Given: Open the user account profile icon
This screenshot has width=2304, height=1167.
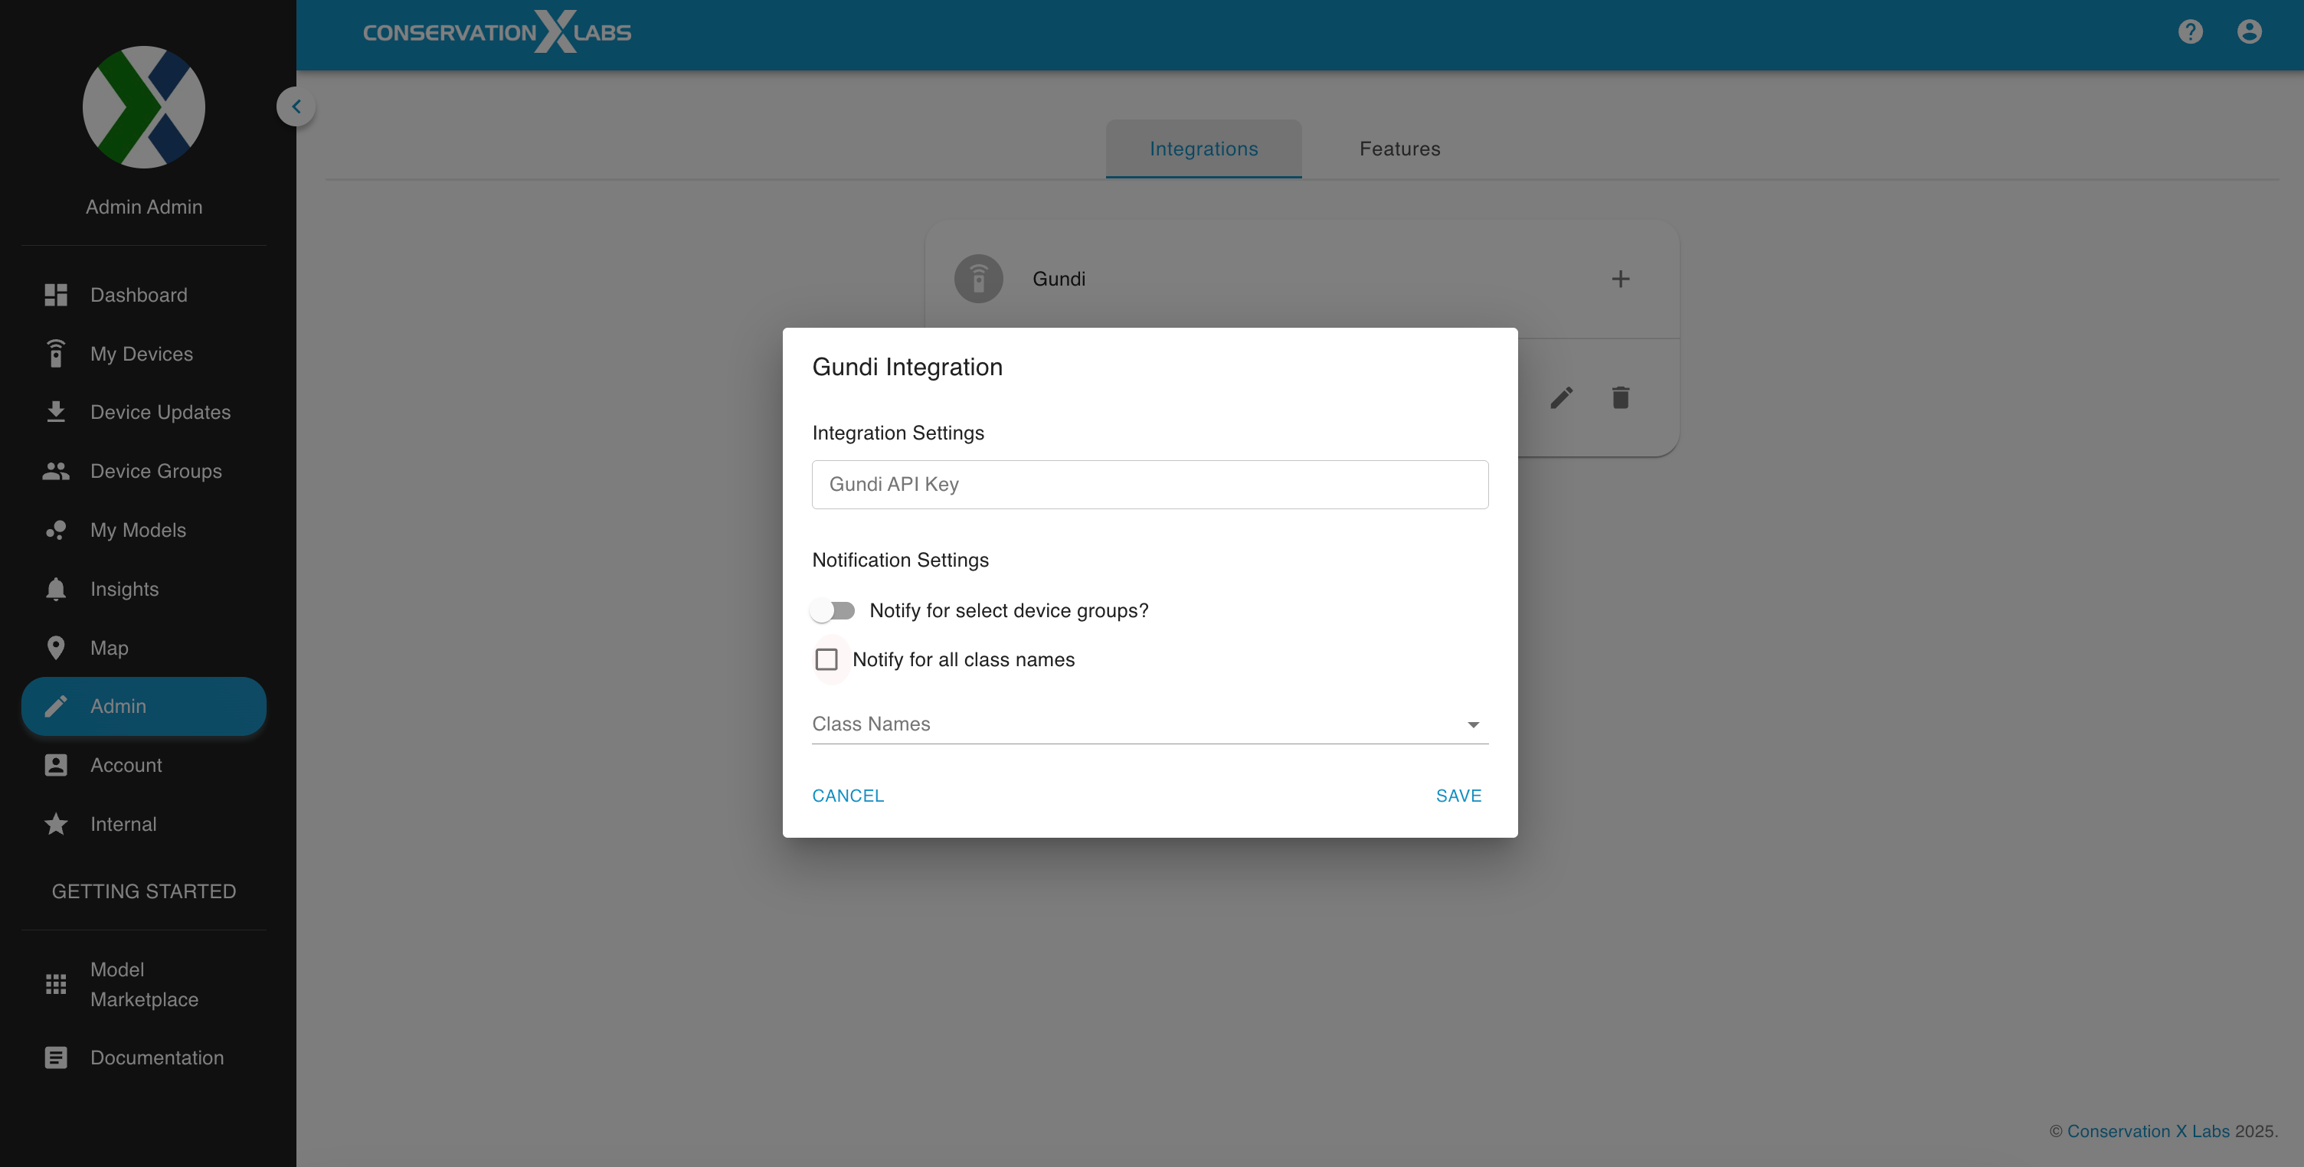Looking at the screenshot, I should point(2249,32).
